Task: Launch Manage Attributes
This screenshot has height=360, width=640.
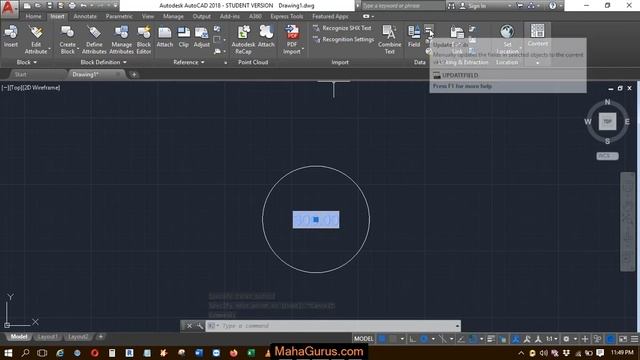Action: pyautogui.click(x=121, y=39)
